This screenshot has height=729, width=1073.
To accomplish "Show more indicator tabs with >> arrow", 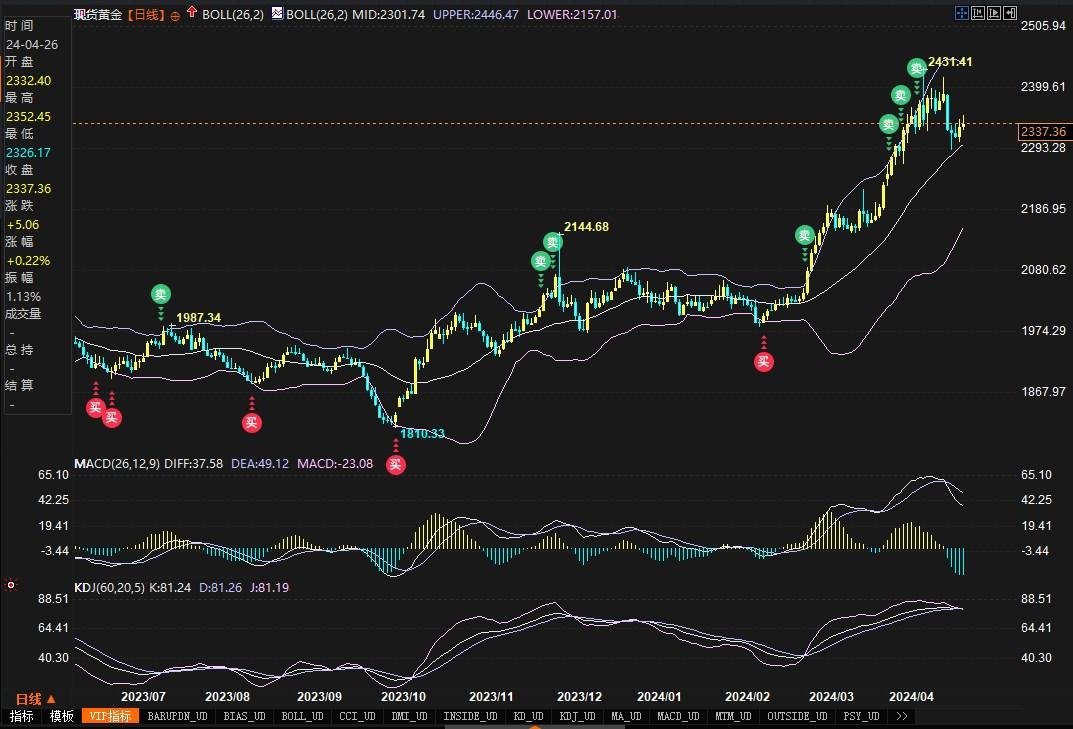I will 901,716.
